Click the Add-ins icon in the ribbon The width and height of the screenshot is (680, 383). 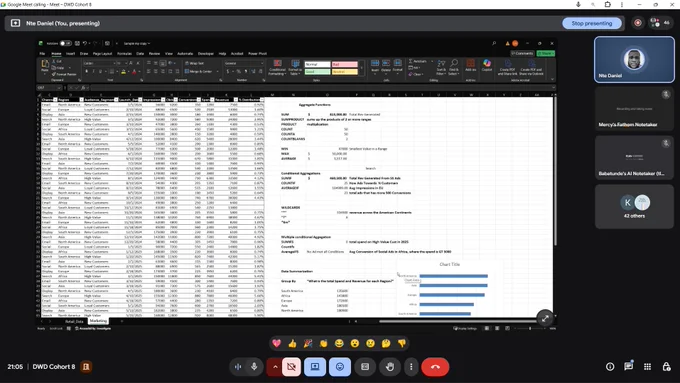pos(471,66)
